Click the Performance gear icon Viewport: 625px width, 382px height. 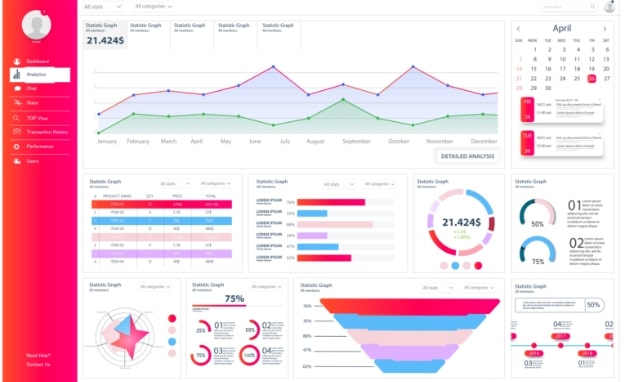point(16,146)
